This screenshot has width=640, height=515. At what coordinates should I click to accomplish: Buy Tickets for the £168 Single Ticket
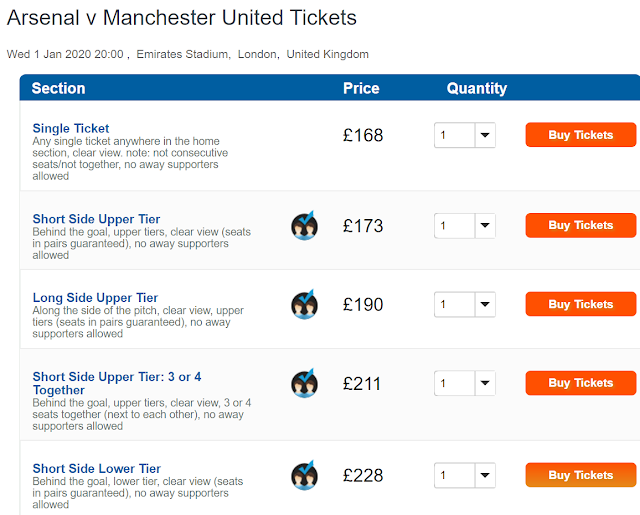(x=580, y=135)
